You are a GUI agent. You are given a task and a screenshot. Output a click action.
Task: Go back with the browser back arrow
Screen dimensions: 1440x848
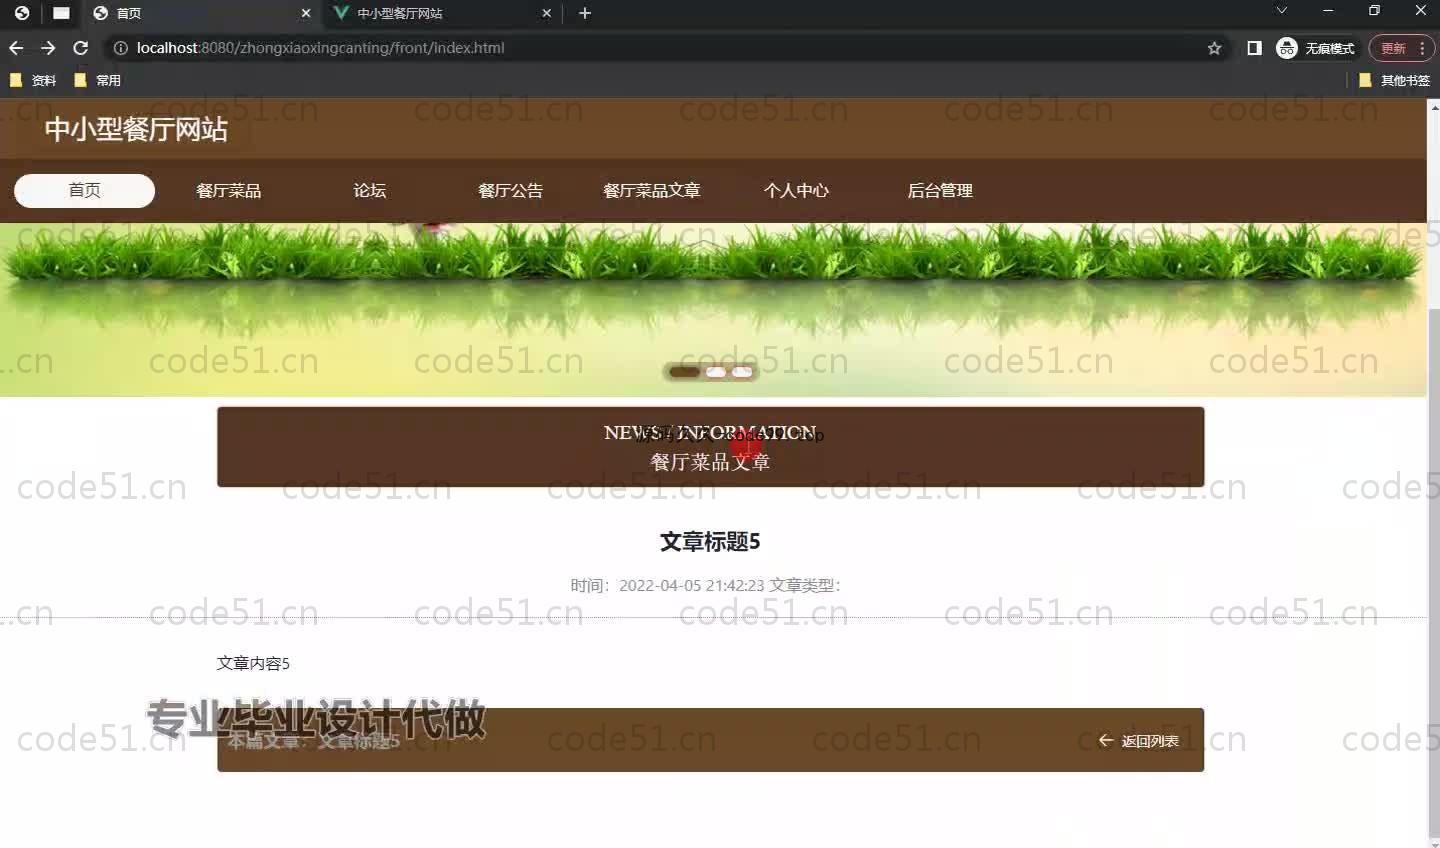16,48
